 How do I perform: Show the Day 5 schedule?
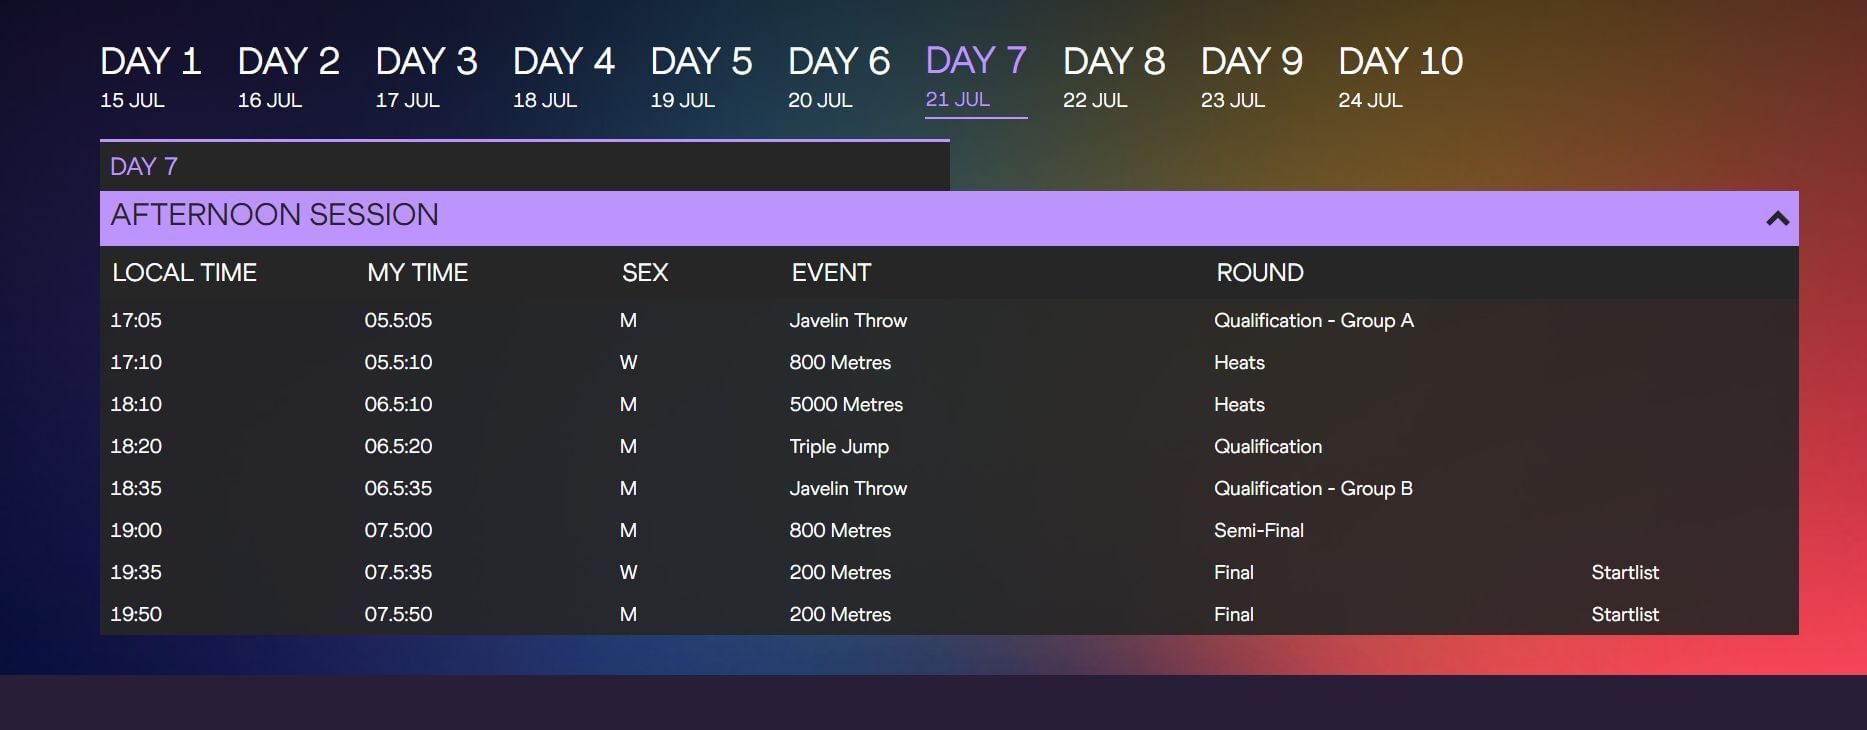(x=701, y=75)
